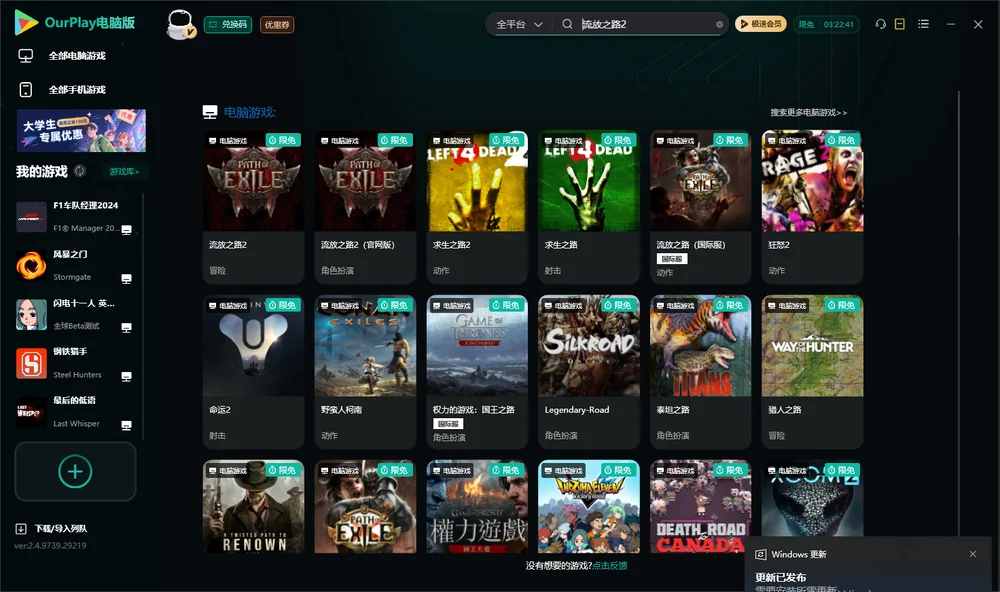
Task: Open customer service headset icon
Action: click(x=880, y=24)
